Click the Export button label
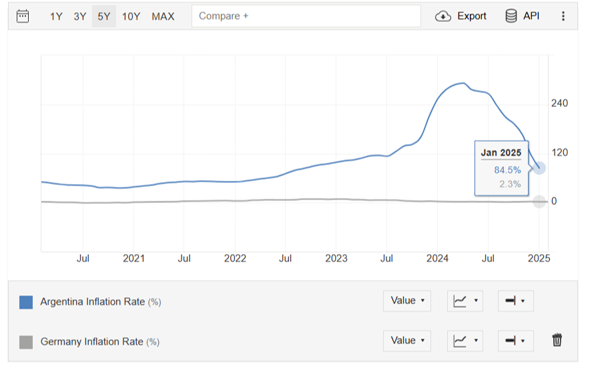The image size is (590, 375). click(471, 16)
